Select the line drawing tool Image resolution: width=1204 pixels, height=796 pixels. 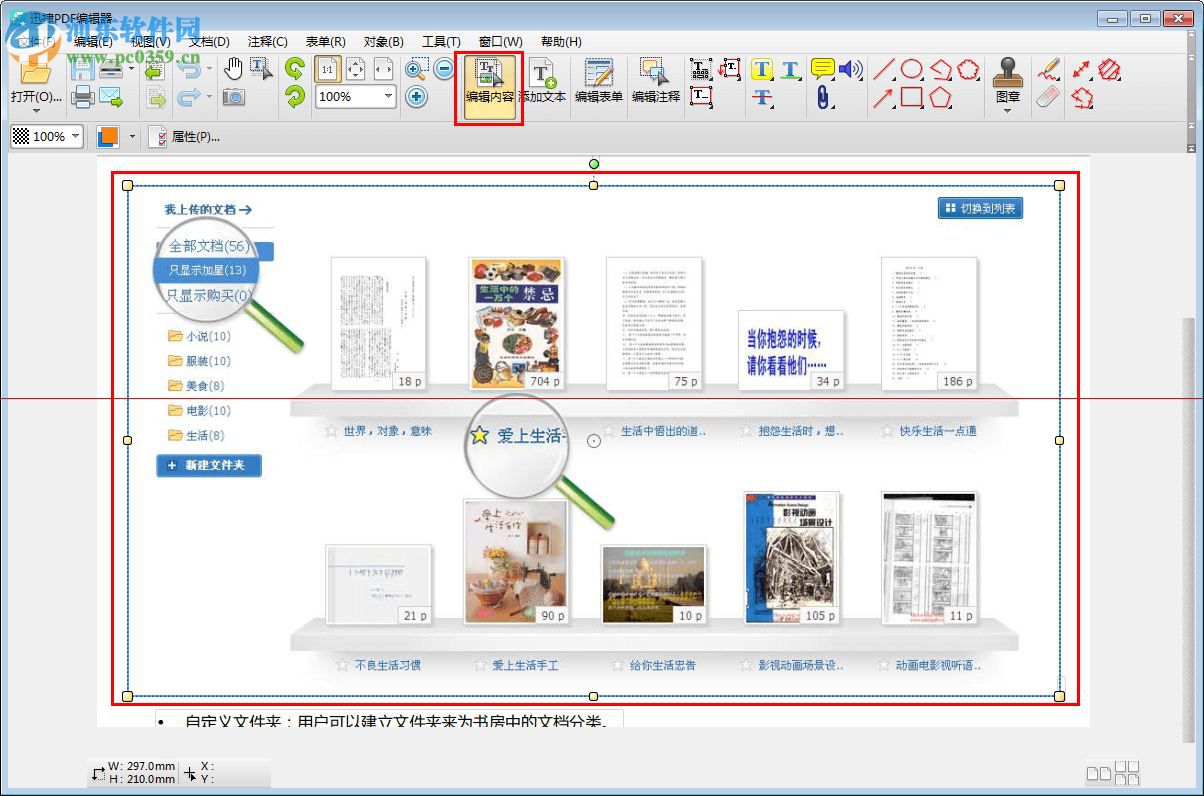883,69
